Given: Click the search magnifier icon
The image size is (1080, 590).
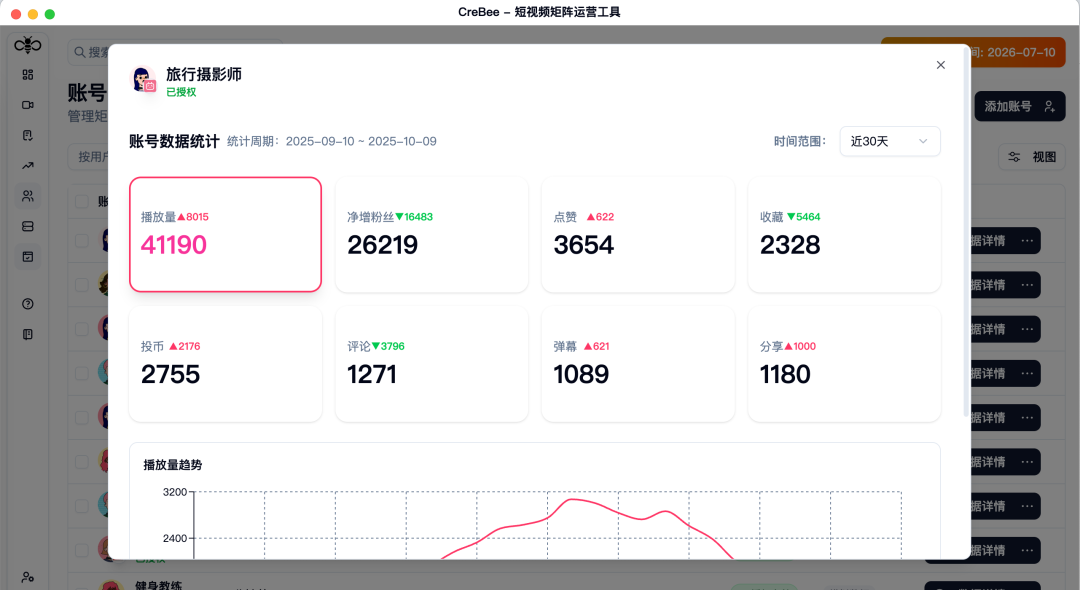Looking at the screenshot, I should click(80, 52).
